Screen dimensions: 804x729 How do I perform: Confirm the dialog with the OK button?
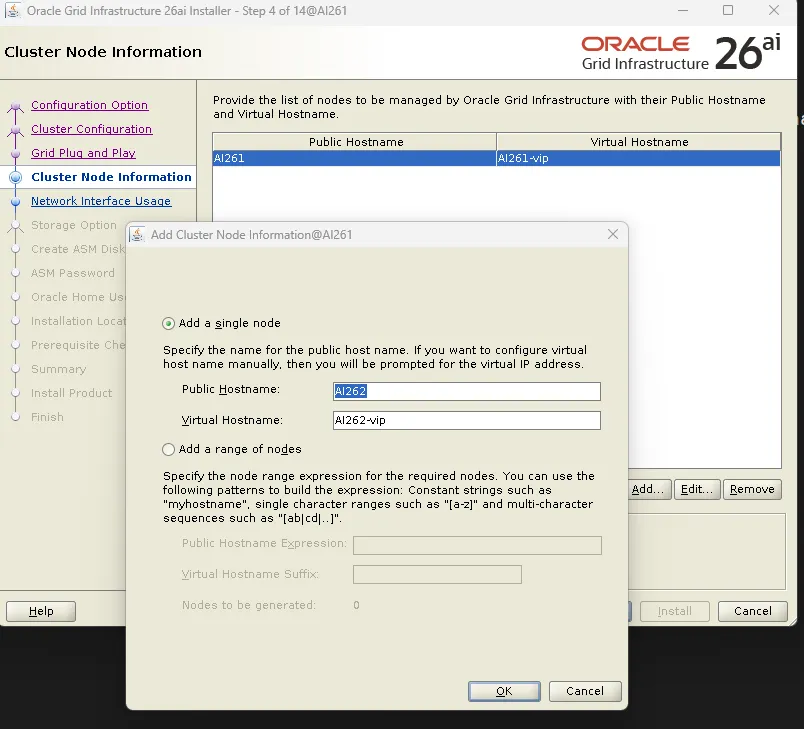(504, 691)
